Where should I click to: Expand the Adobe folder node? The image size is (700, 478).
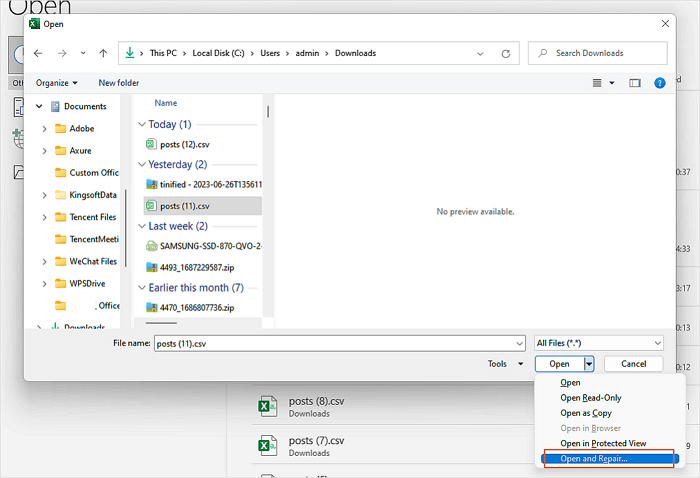point(44,129)
